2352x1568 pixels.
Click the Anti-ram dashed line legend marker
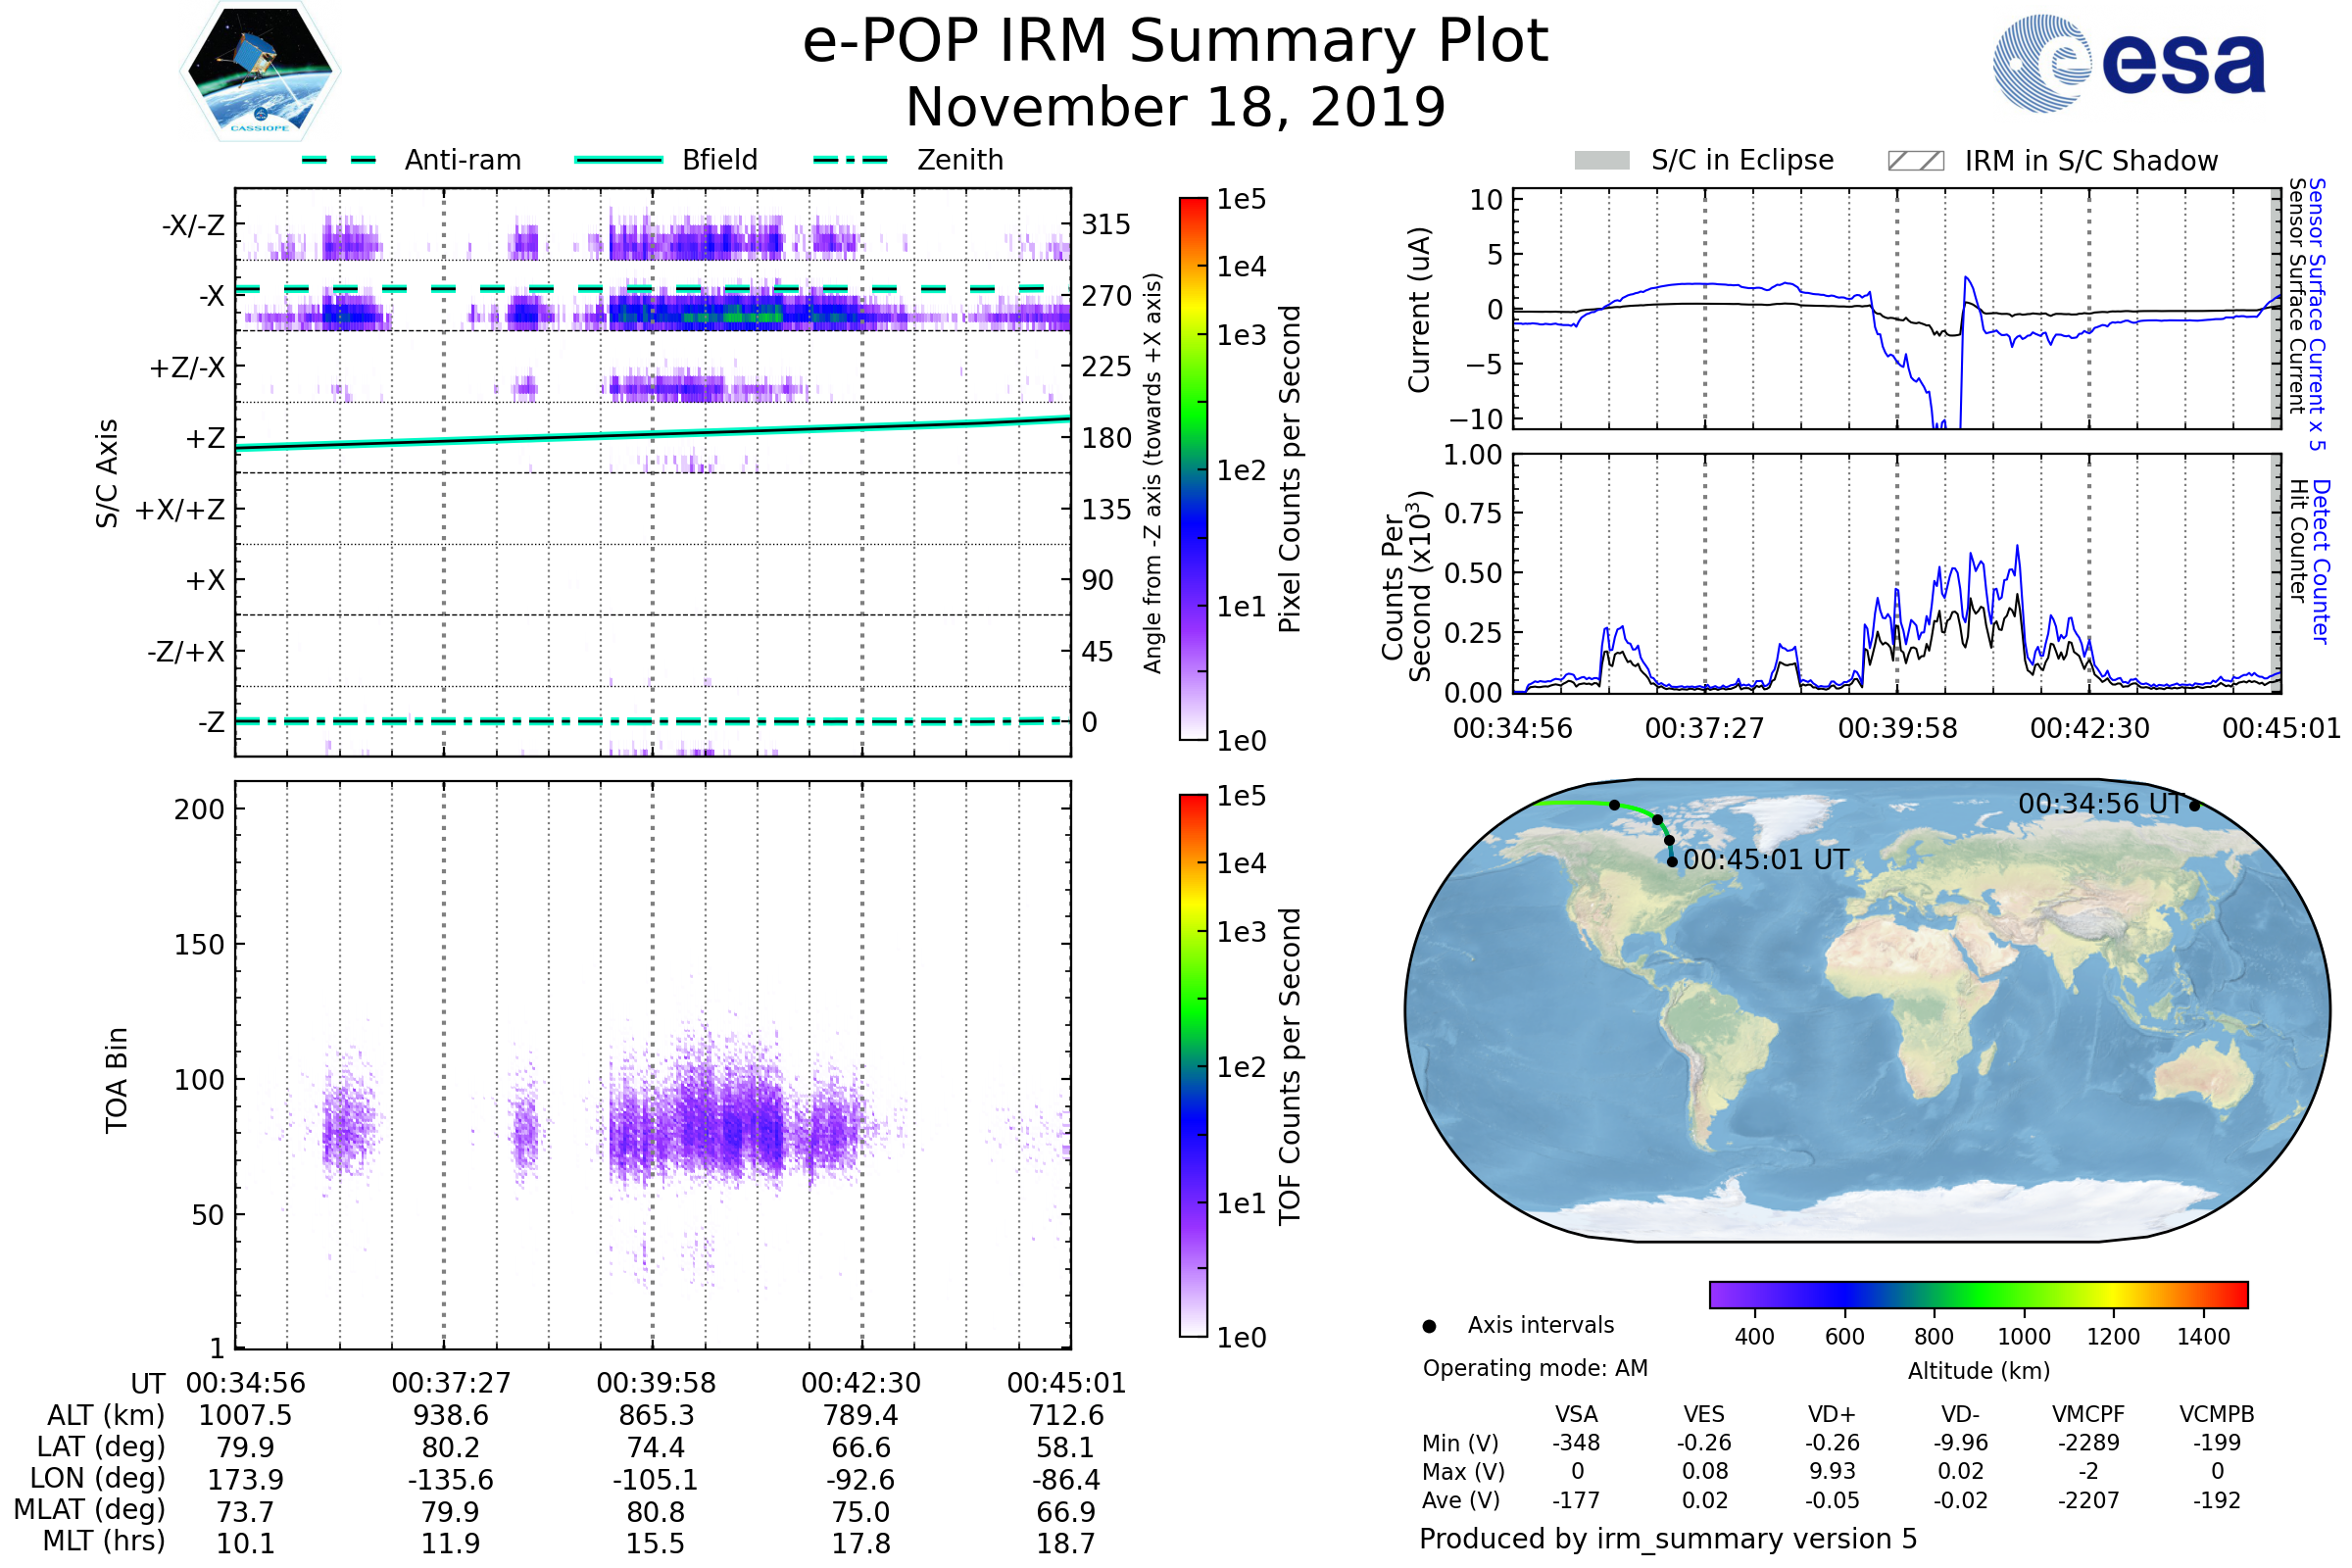point(339,160)
